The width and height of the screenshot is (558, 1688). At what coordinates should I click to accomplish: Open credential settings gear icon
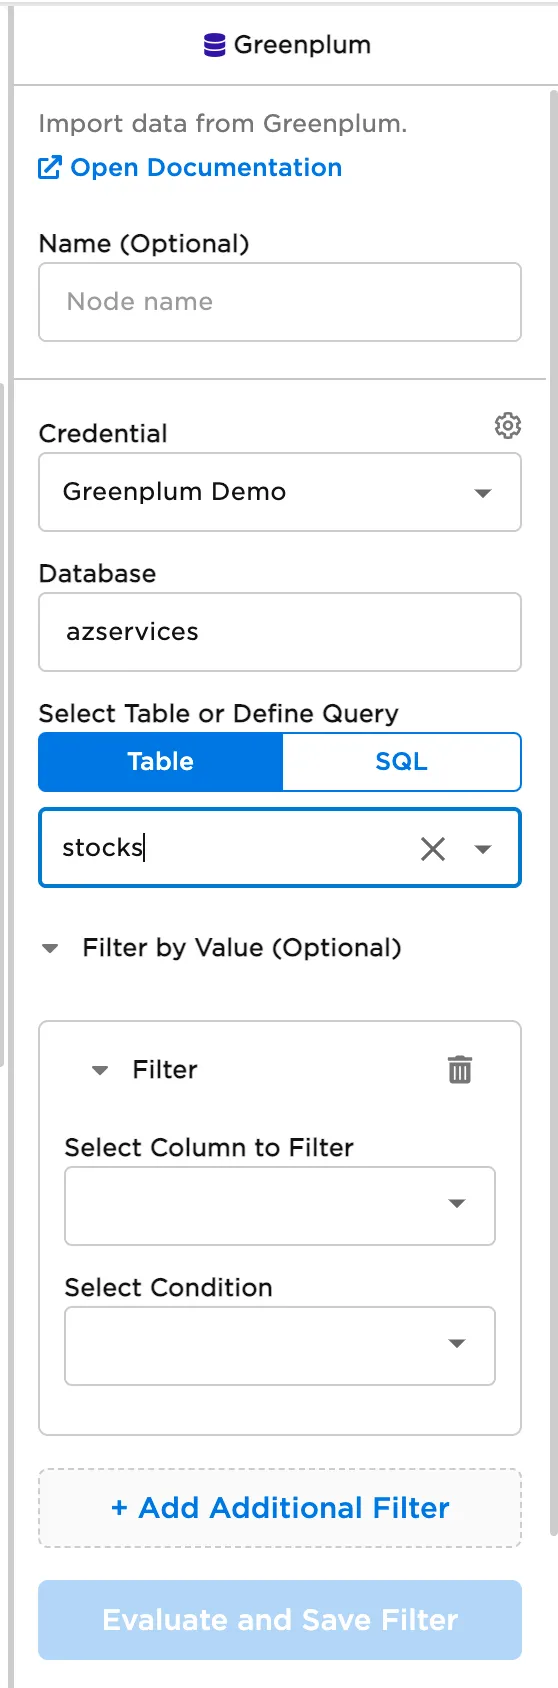click(508, 426)
